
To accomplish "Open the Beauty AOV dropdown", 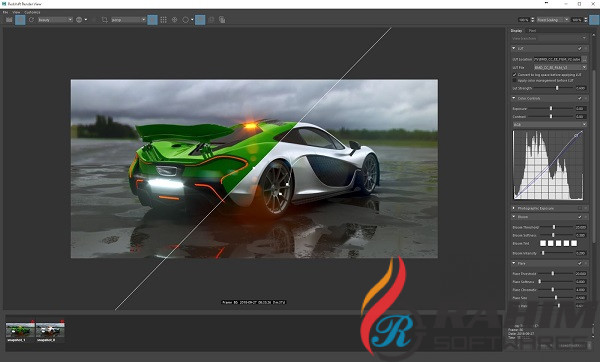I will (55, 20).
